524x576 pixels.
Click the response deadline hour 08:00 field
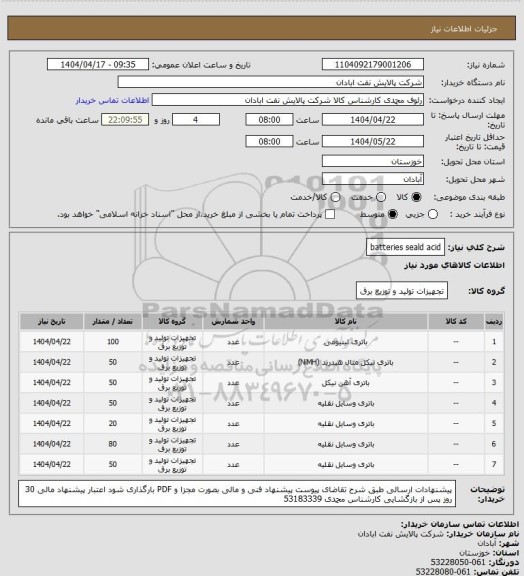[269, 120]
